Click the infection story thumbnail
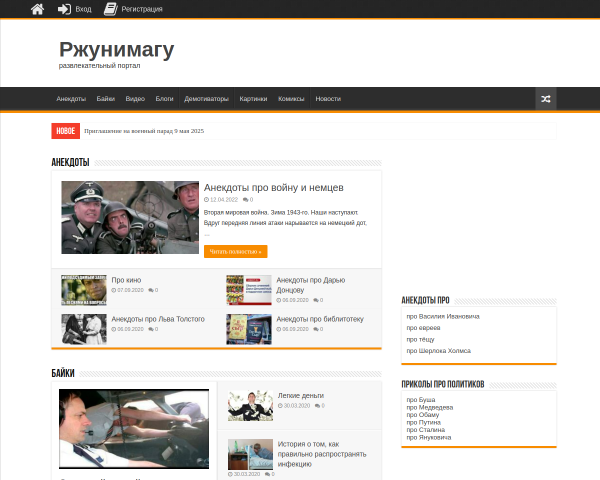Screen dimensions: 600x480 250,454
